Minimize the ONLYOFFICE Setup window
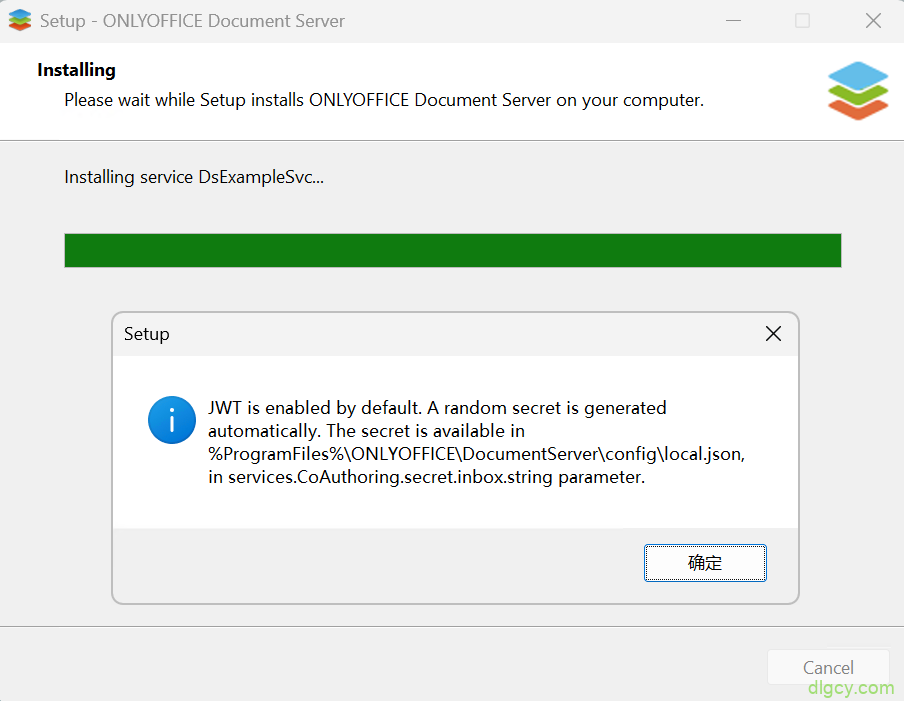904x701 pixels. tap(733, 21)
